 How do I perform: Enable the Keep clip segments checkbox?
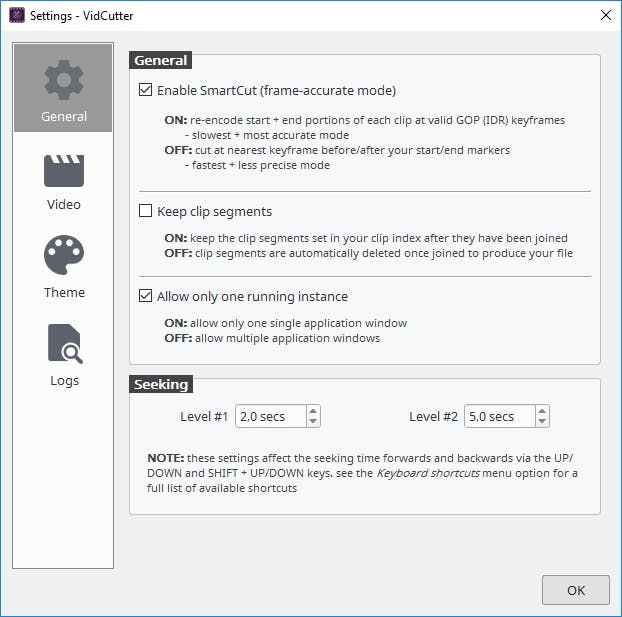pyautogui.click(x=146, y=211)
